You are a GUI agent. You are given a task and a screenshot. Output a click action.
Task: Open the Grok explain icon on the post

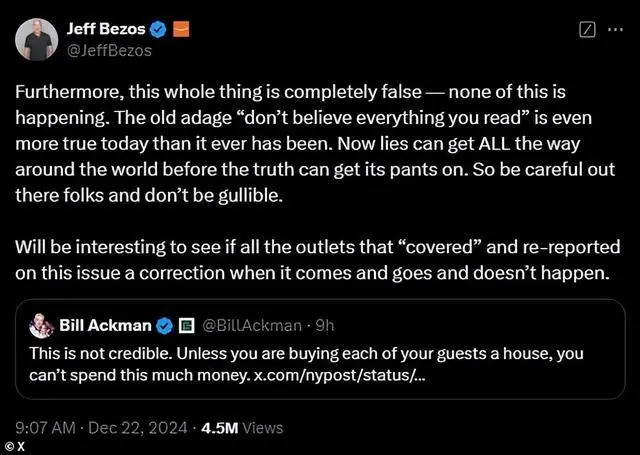(x=588, y=31)
